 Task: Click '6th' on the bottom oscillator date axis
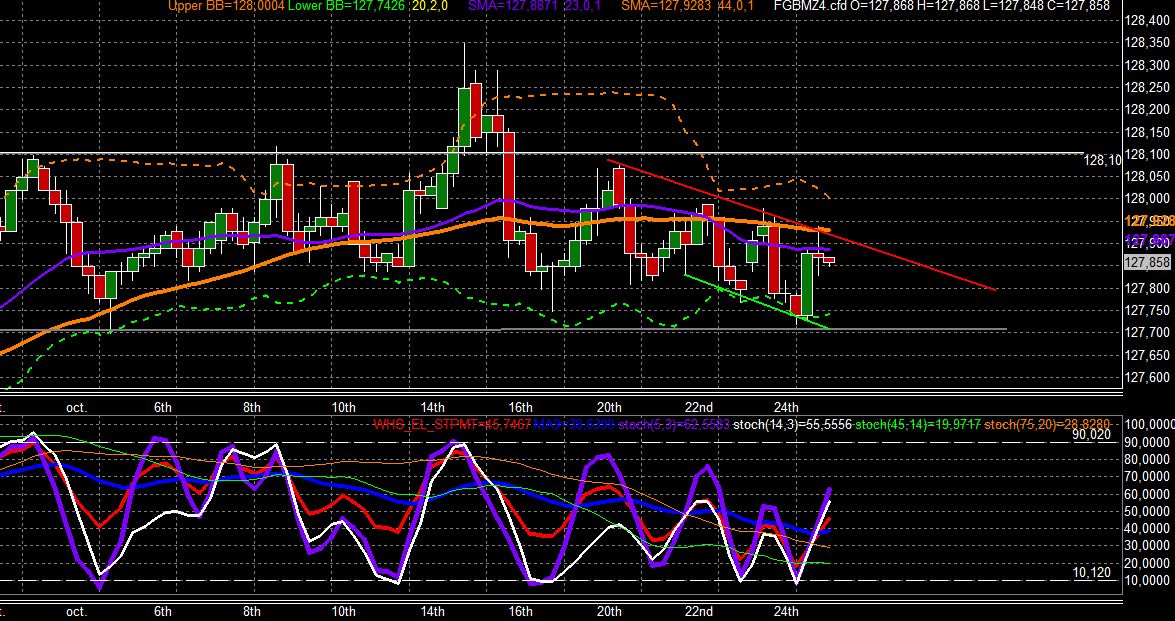[x=163, y=612]
